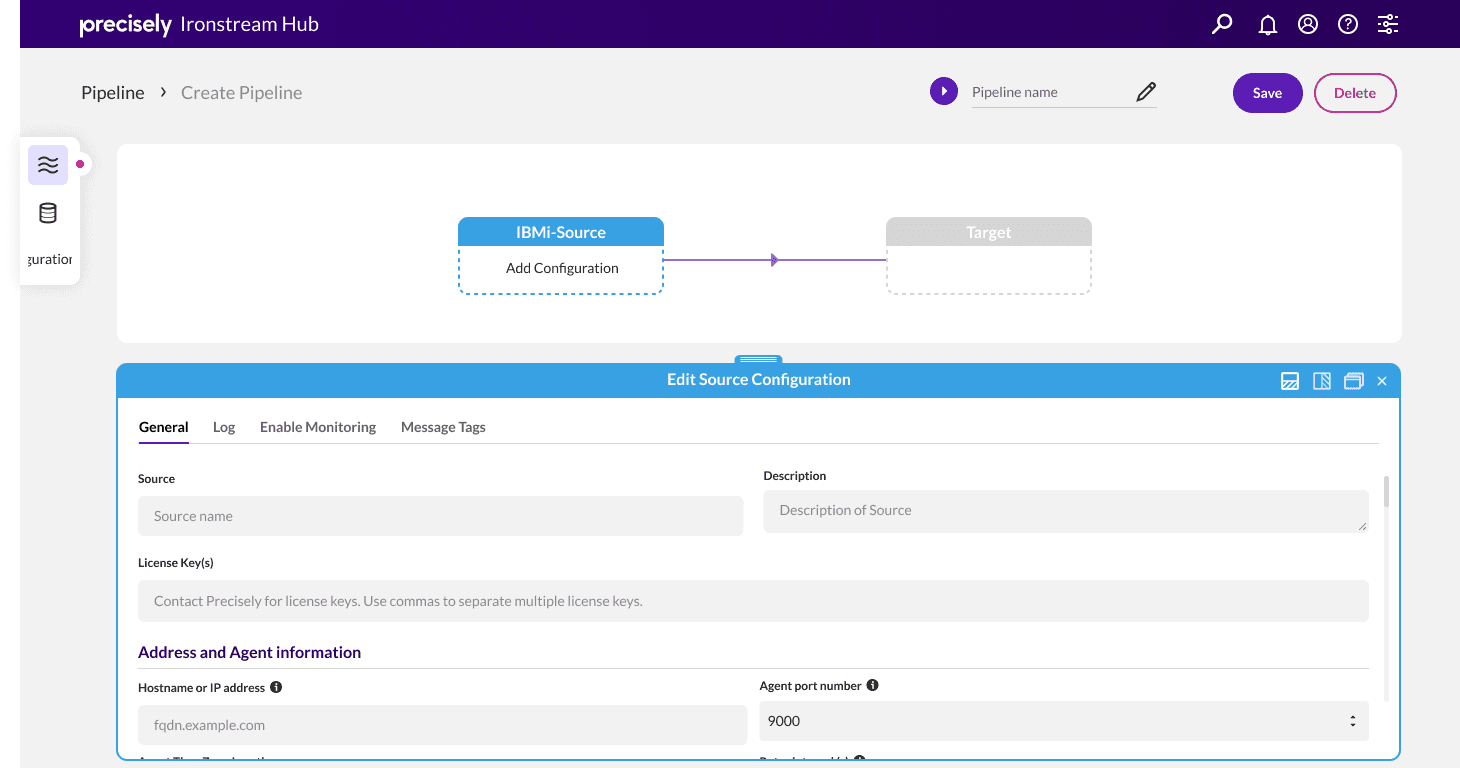Open the help question mark icon

[1348, 24]
